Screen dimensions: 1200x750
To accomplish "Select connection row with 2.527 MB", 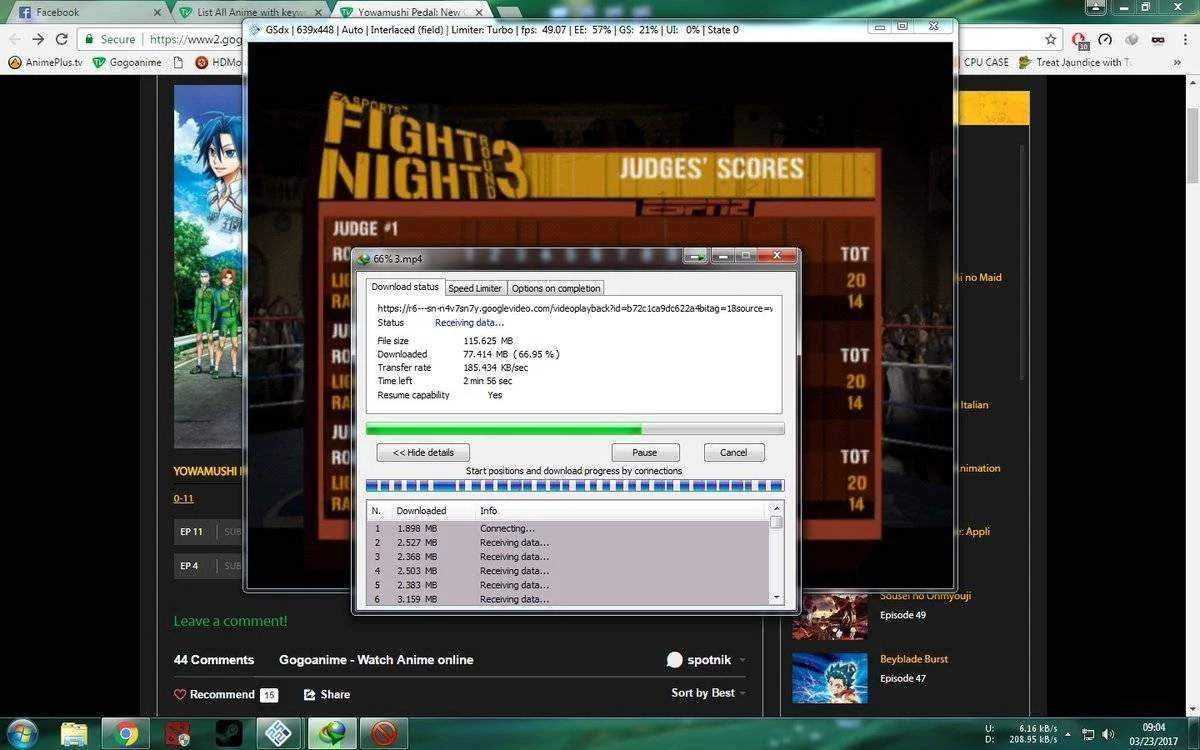I will tap(567, 542).
